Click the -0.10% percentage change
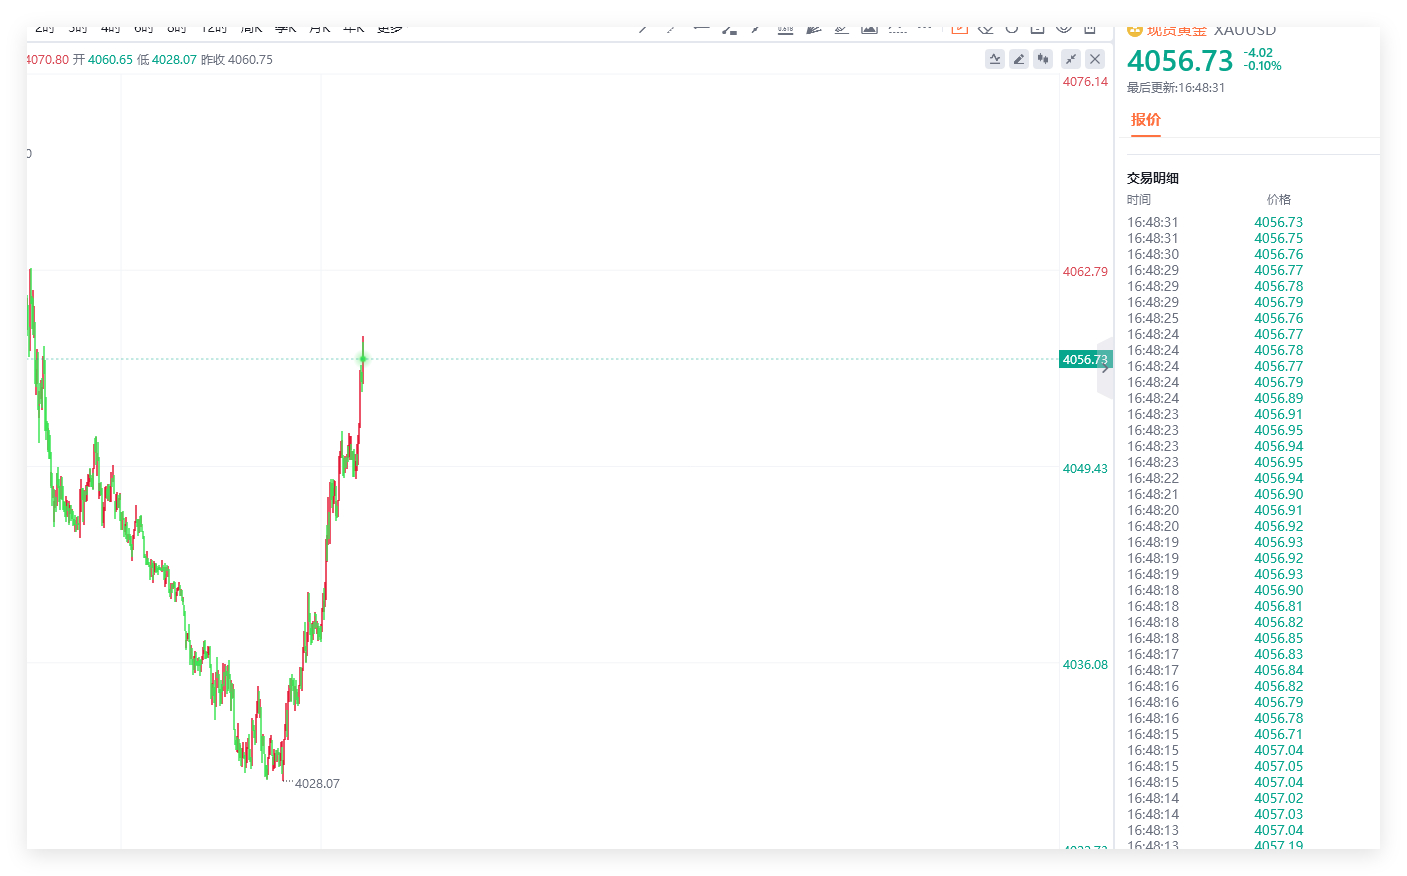Viewport: 1407px width, 876px height. coord(1263,66)
